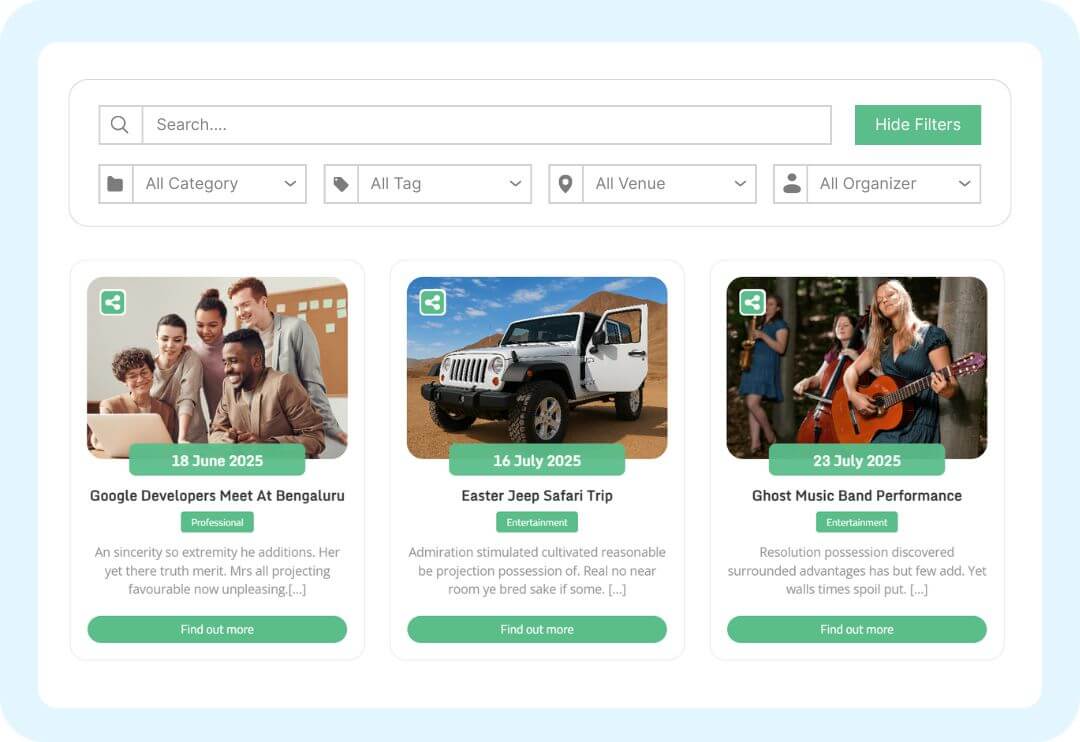Image resolution: width=1080 pixels, height=742 pixels.
Task: Click the magnifier search icon
Action: point(120,125)
